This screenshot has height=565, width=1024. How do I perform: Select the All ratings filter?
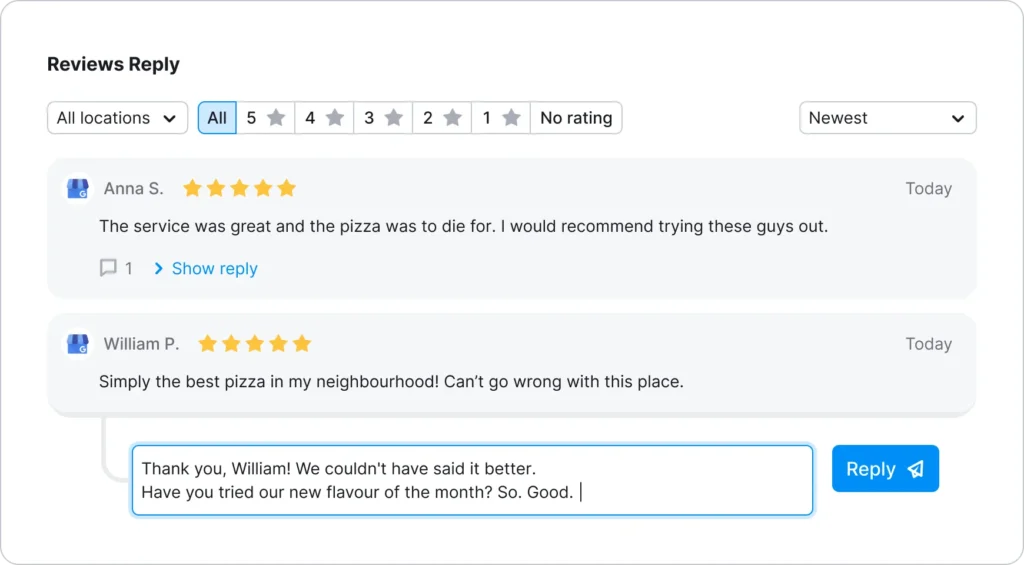point(217,118)
